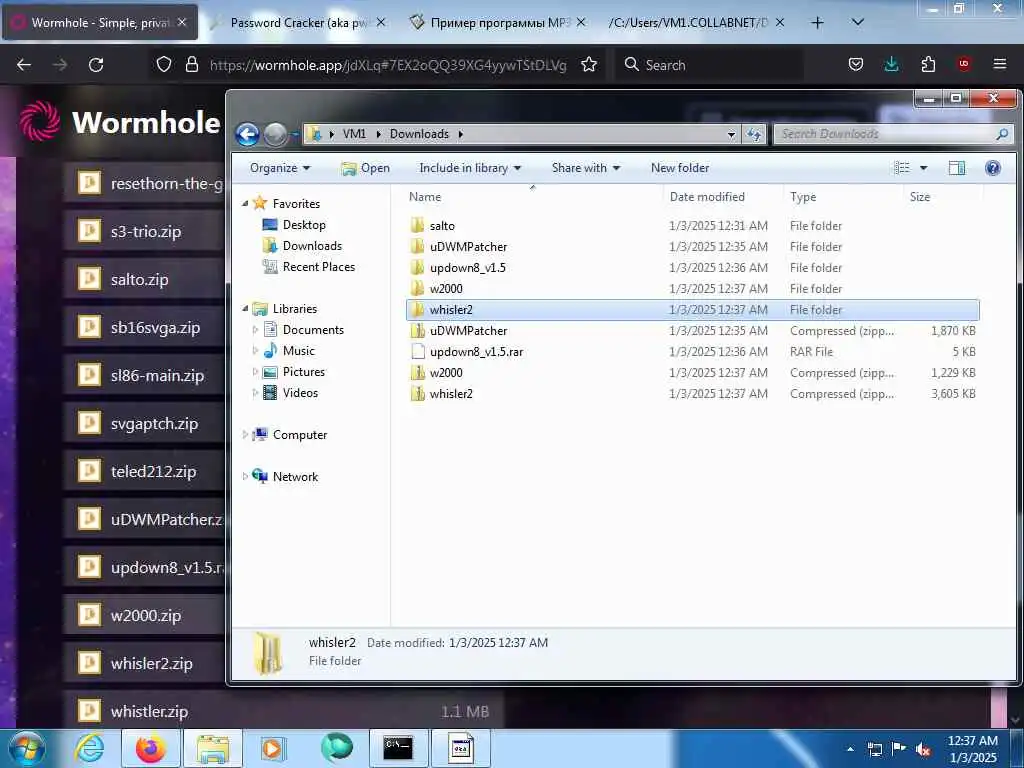Image resolution: width=1024 pixels, height=768 pixels.
Task: Select the whisler2 compressed zip file
Action: 692,393
